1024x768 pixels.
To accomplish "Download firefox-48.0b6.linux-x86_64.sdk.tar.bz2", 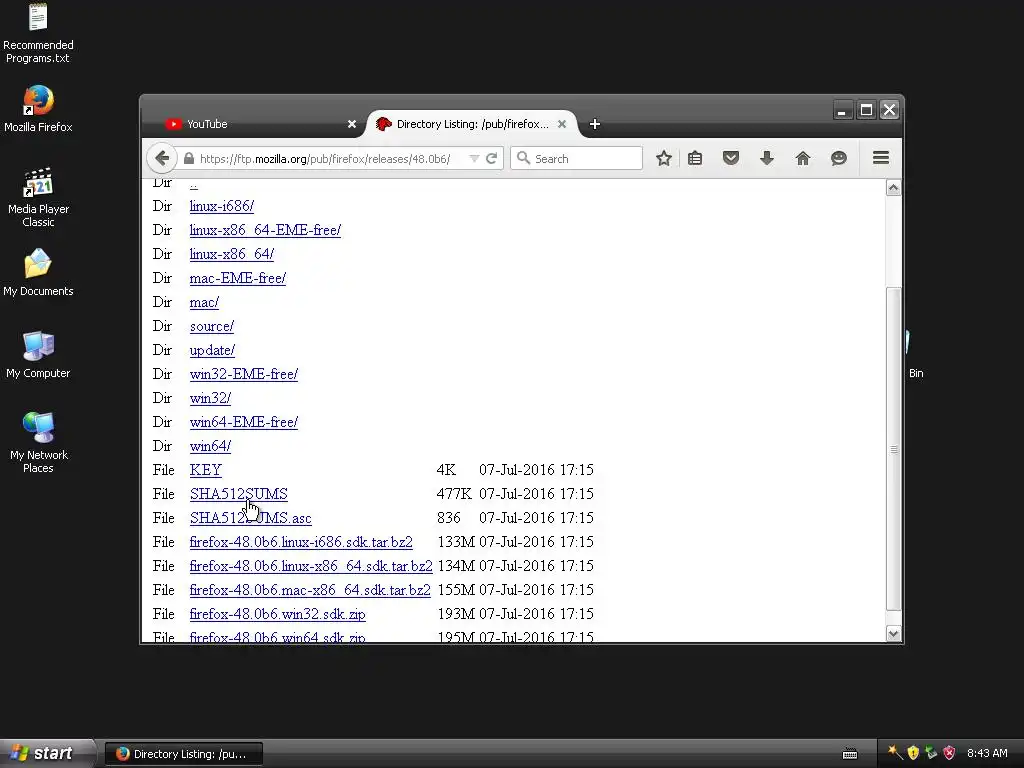I will point(311,566).
